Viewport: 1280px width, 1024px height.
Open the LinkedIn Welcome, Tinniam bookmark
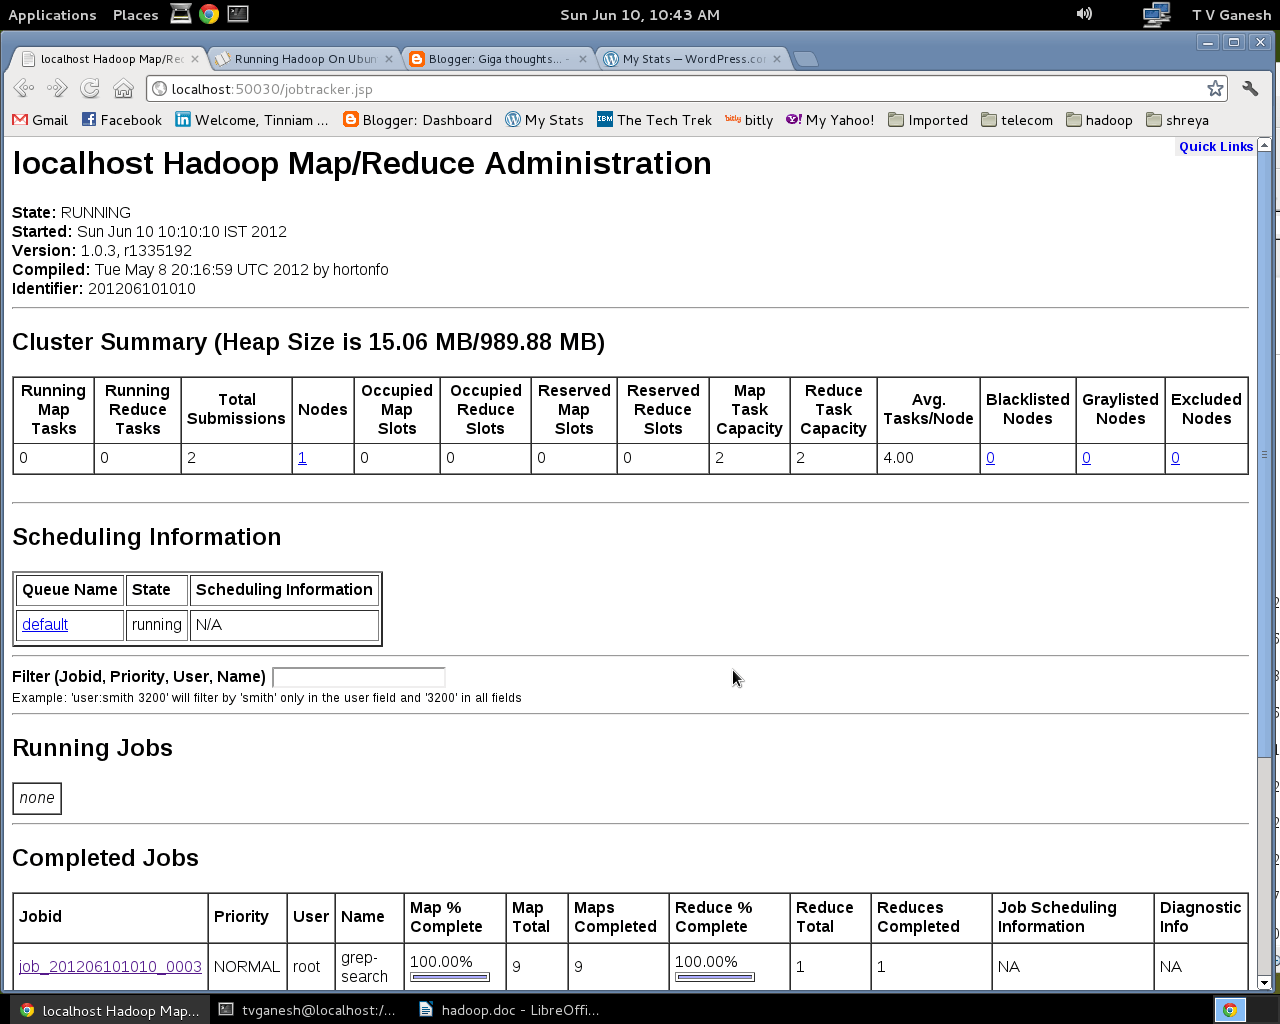(252, 120)
